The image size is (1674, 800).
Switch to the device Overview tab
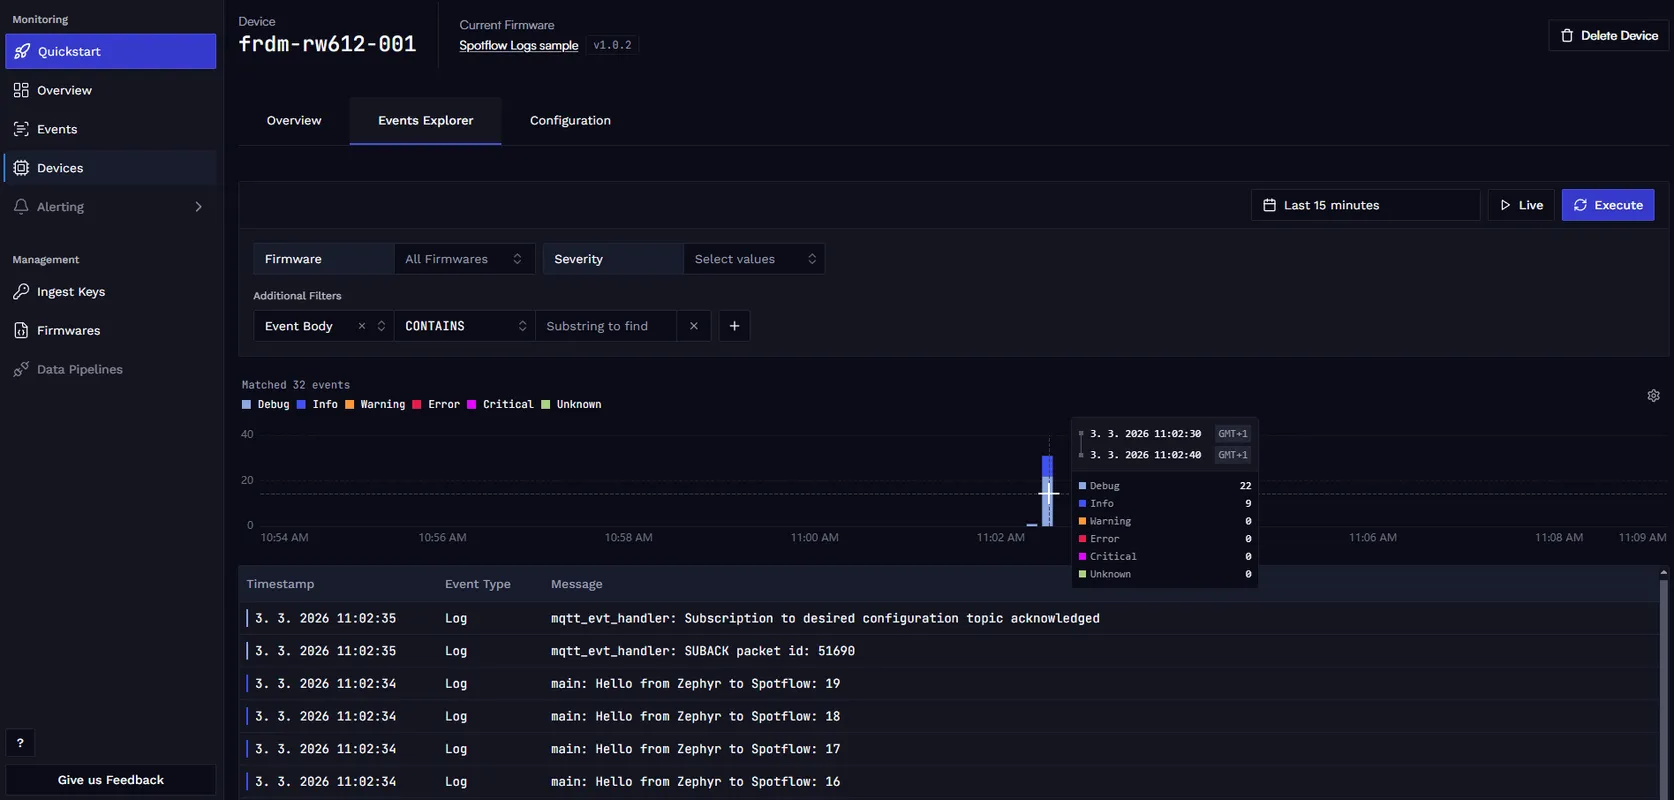point(294,121)
